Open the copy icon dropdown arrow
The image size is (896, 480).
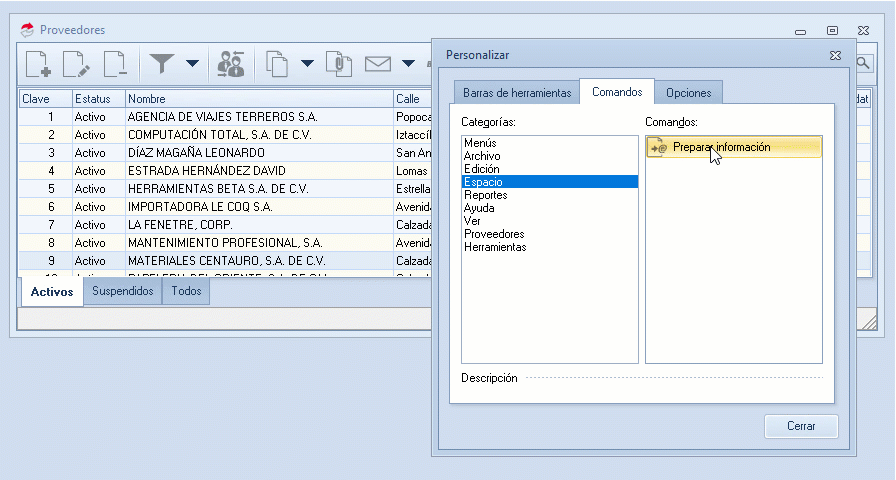pos(307,65)
